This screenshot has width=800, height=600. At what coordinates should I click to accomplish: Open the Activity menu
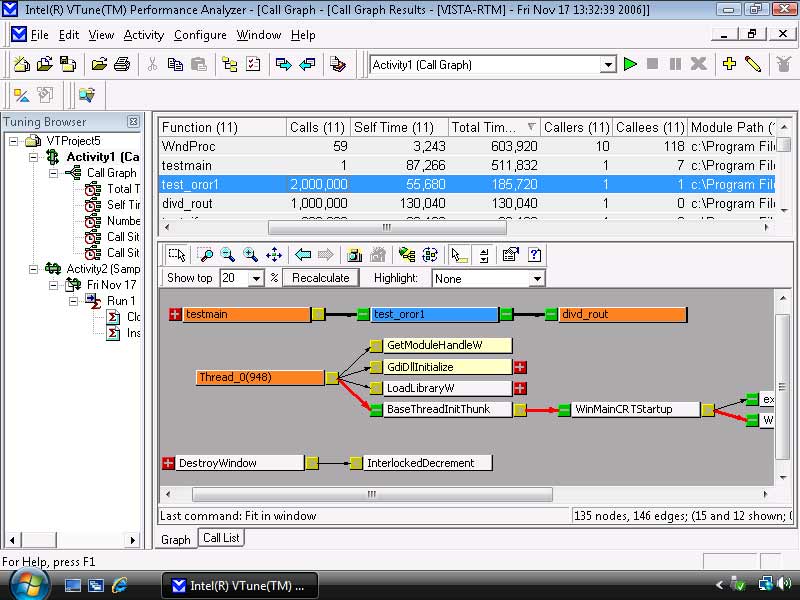click(144, 35)
